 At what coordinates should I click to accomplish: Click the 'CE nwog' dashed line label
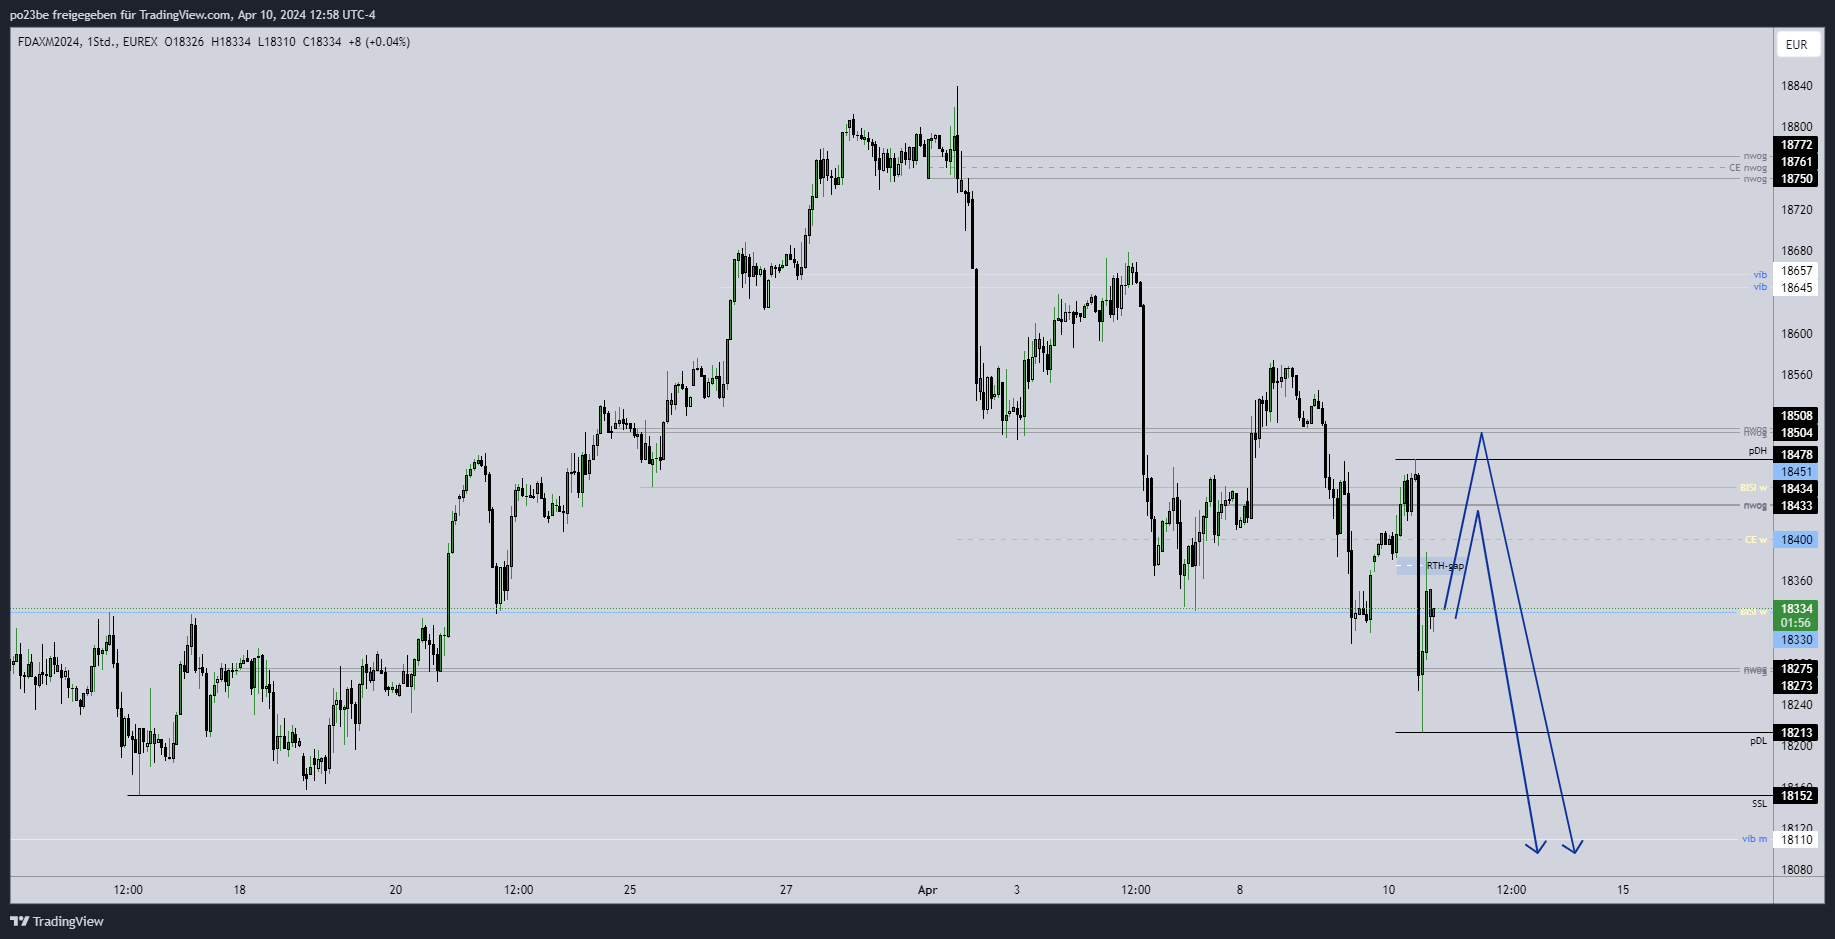(x=1748, y=168)
